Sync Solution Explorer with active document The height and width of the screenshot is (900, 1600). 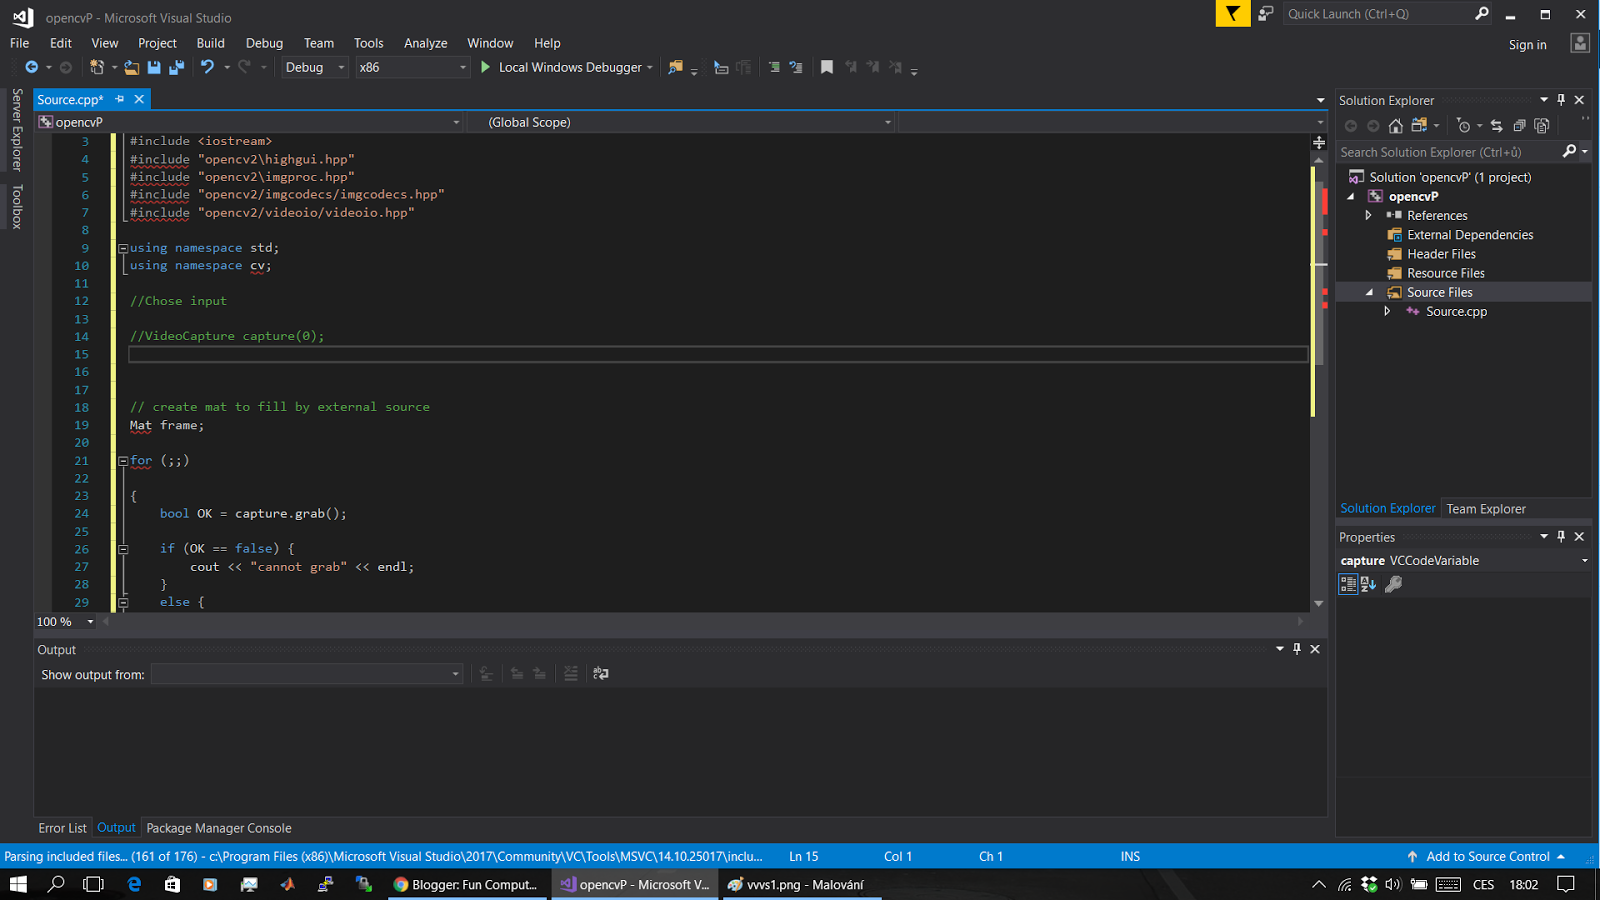click(1498, 125)
